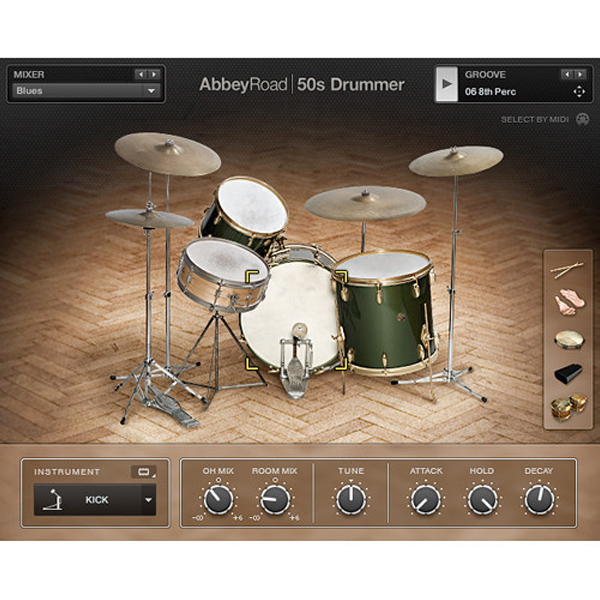
Task: Click the kick pedal instrument icon
Action: [x=52, y=500]
